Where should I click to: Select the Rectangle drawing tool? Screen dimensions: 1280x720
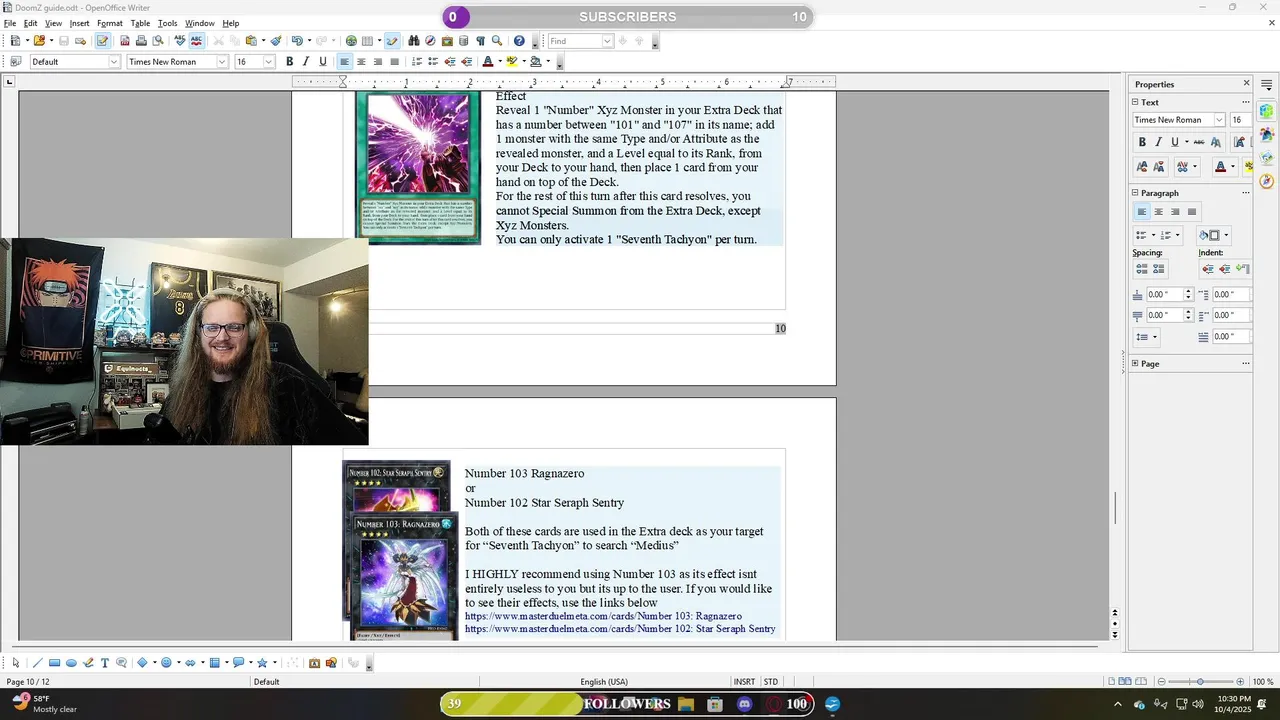[x=55, y=663]
